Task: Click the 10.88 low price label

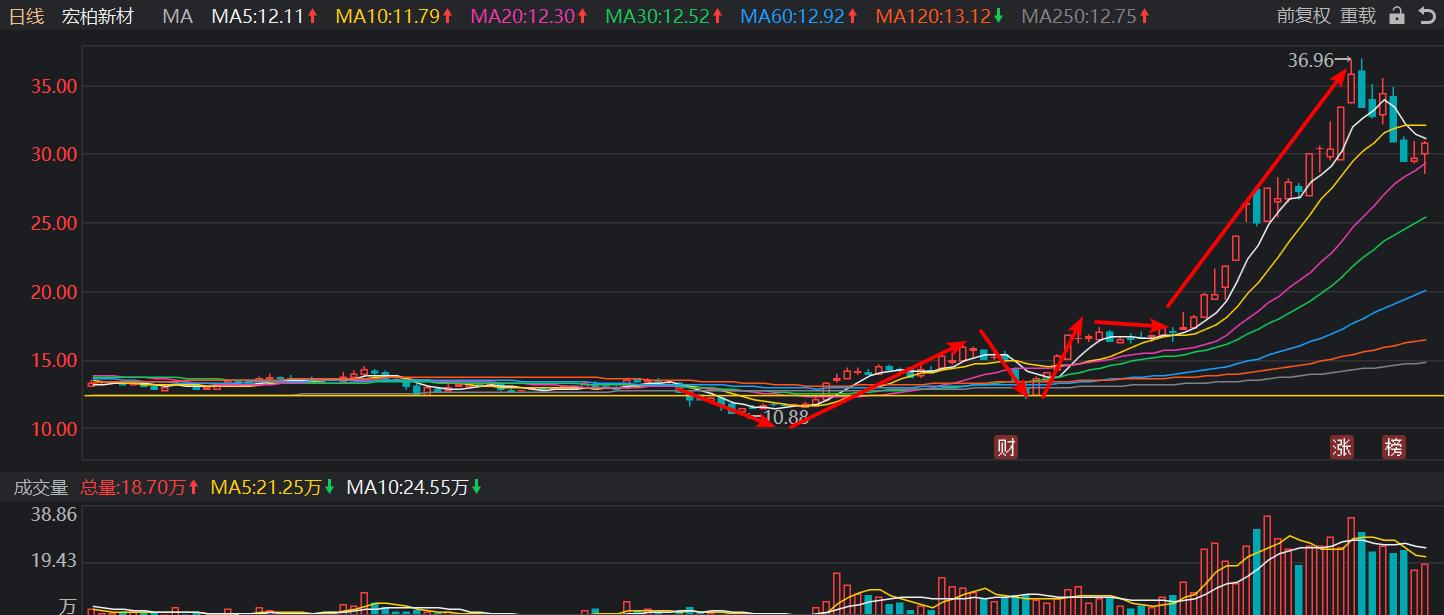Action: pos(784,417)
